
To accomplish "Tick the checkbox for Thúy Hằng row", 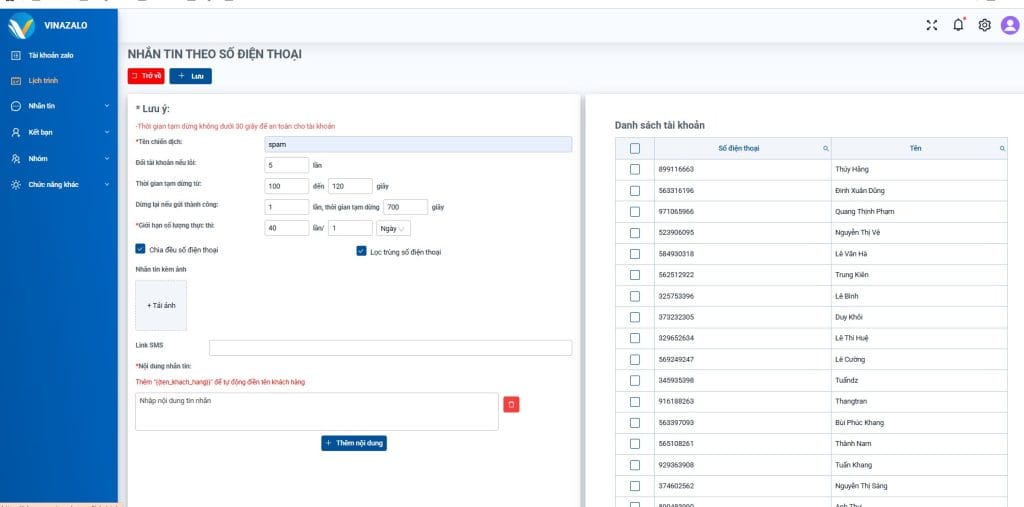I will (634, 169).
